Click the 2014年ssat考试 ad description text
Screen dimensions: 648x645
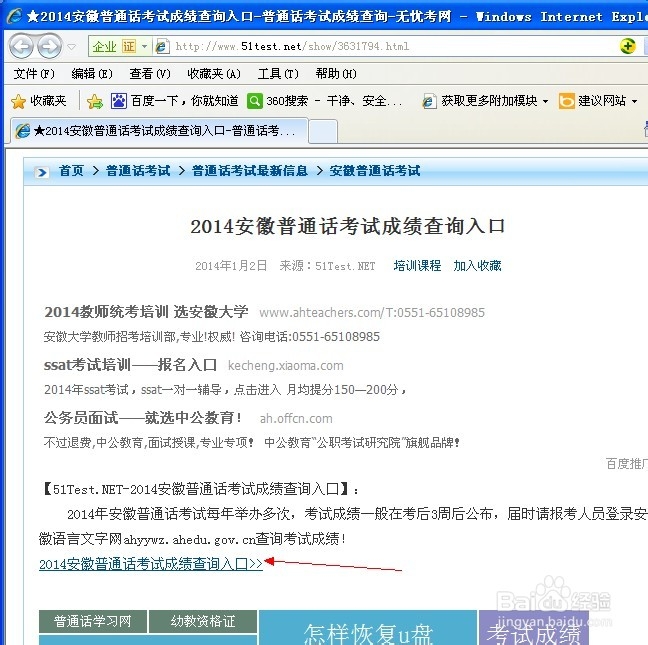[x=226, y=390]
